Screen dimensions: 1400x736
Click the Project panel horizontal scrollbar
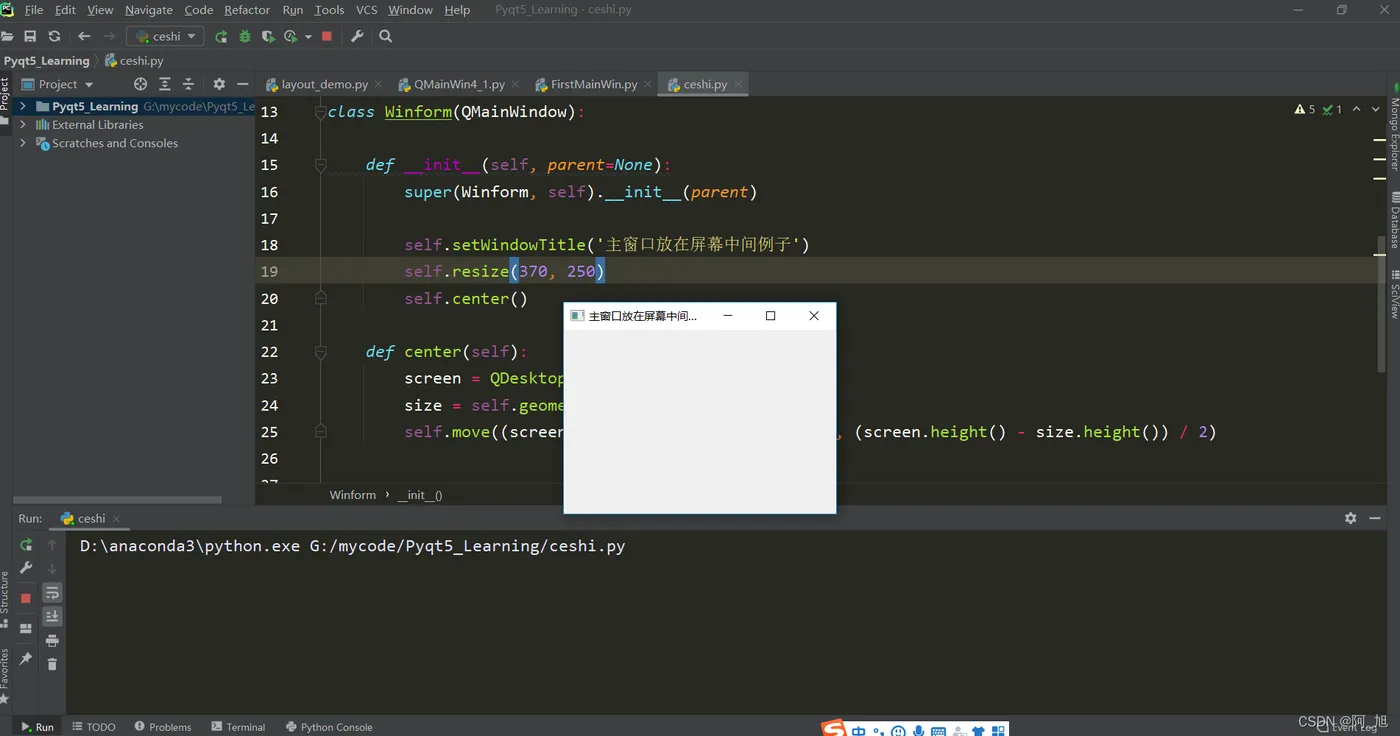pos(117,499)
